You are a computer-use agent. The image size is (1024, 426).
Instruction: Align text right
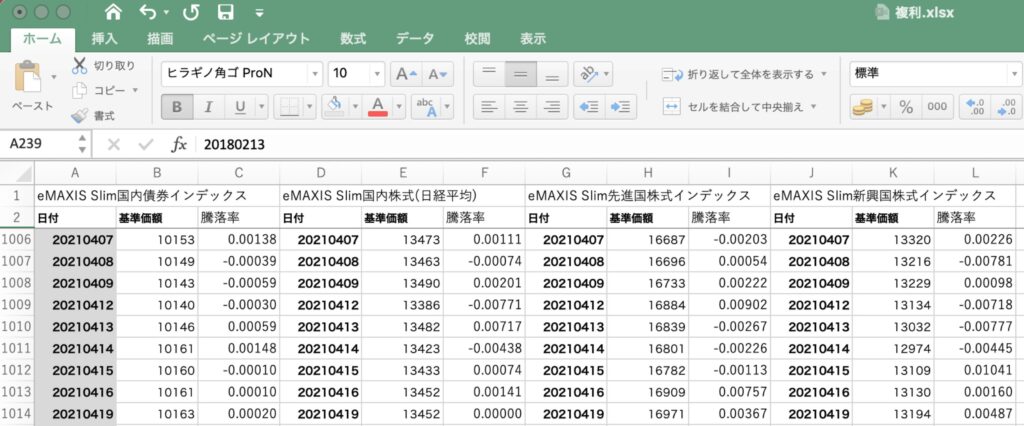pos(552,106)
